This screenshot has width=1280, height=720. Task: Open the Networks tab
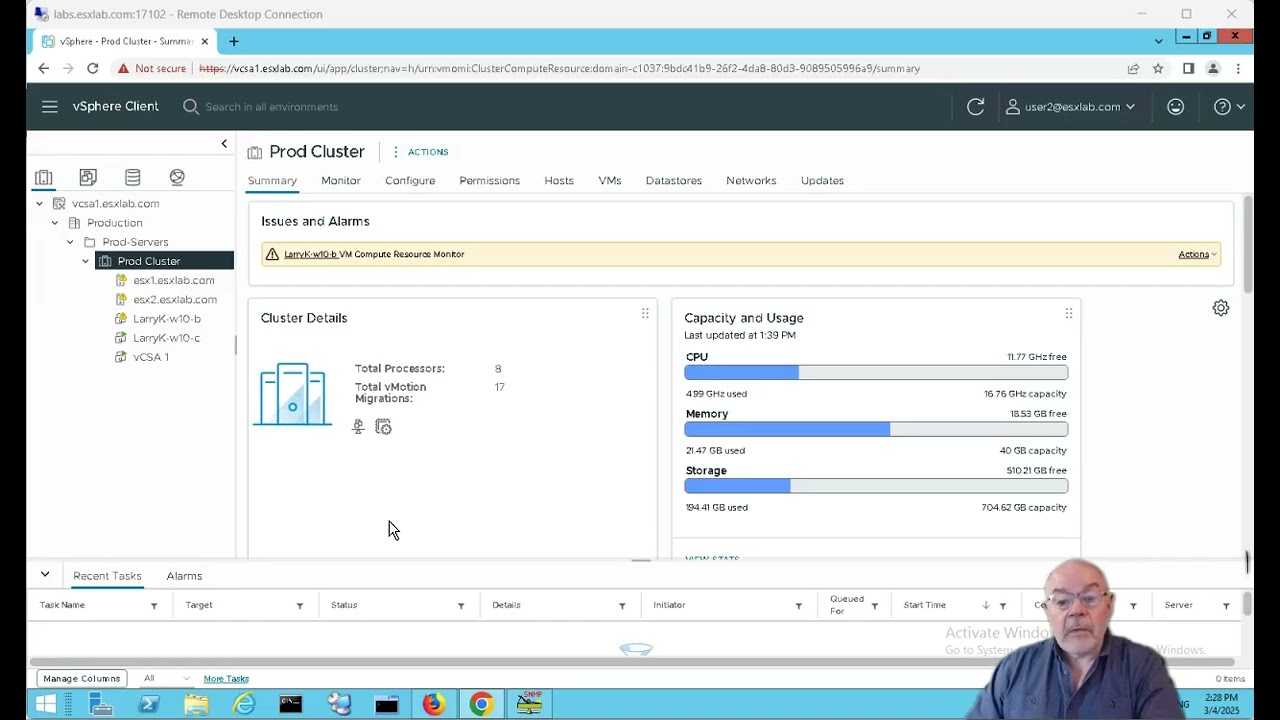pyautogui.click(x=751, y=181)
